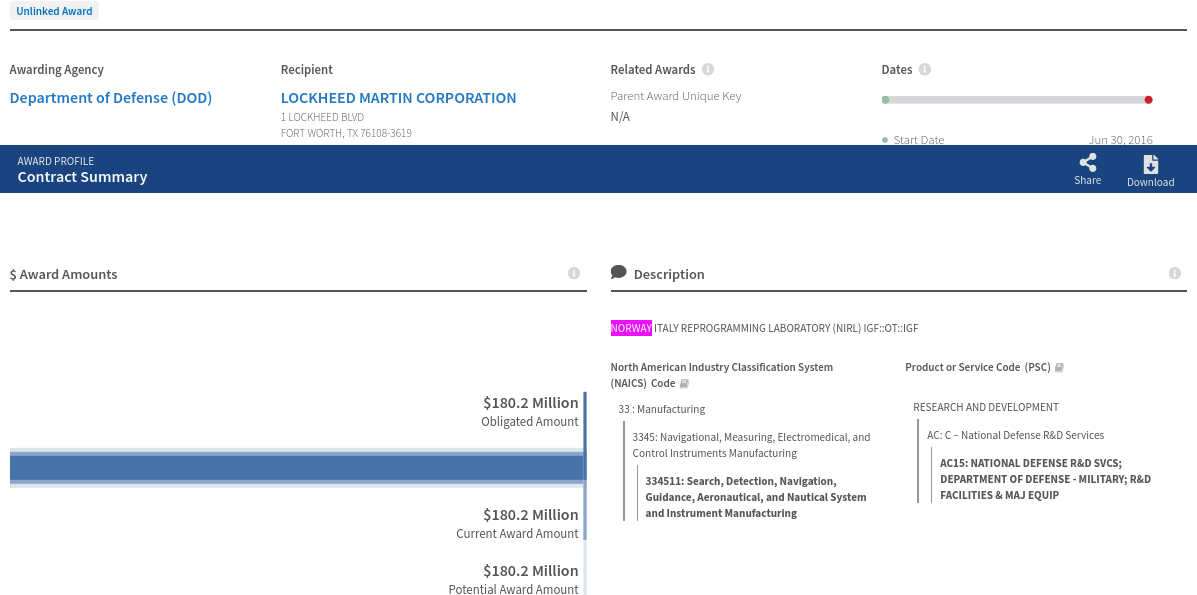Click the 'Recipient' heading
Screen dimensions: 1197x595
click(307, 70)
